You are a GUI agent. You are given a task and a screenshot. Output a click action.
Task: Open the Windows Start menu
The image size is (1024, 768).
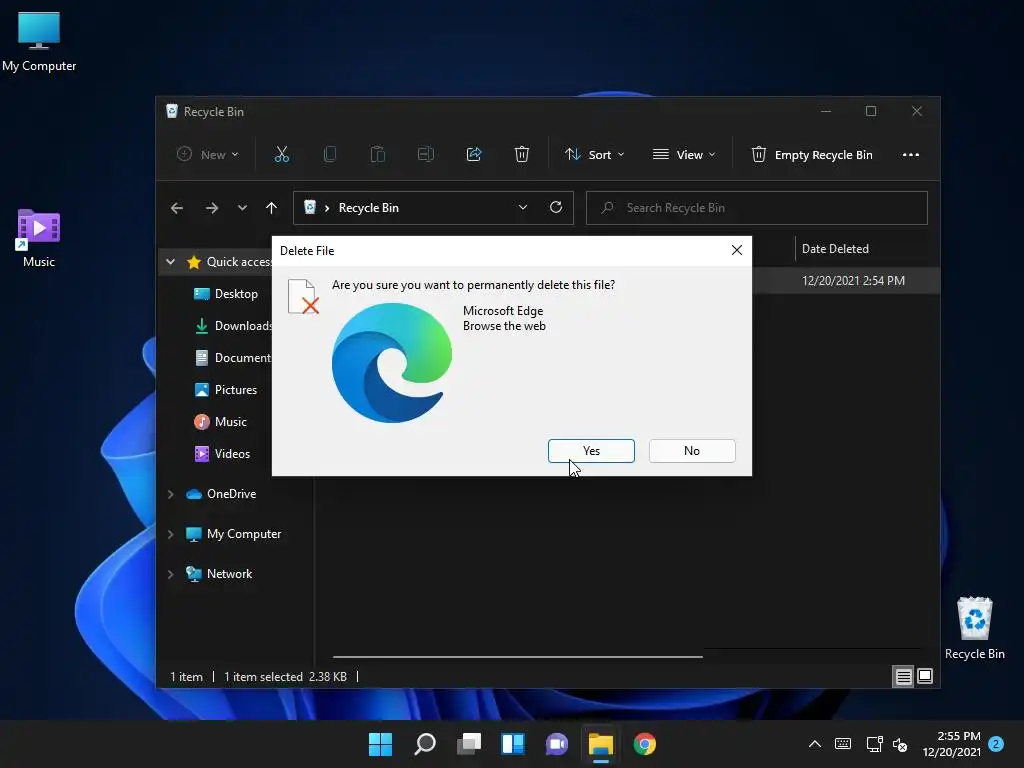tap(380, 744)
